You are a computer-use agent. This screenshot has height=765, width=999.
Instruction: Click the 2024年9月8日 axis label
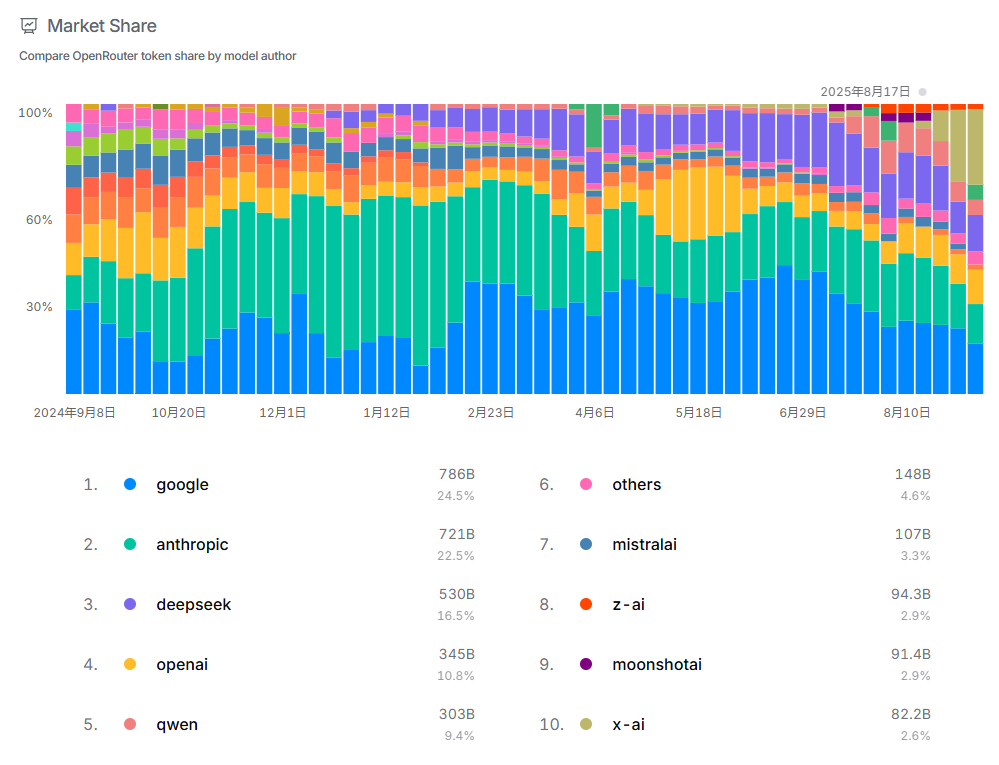(74, 412)
